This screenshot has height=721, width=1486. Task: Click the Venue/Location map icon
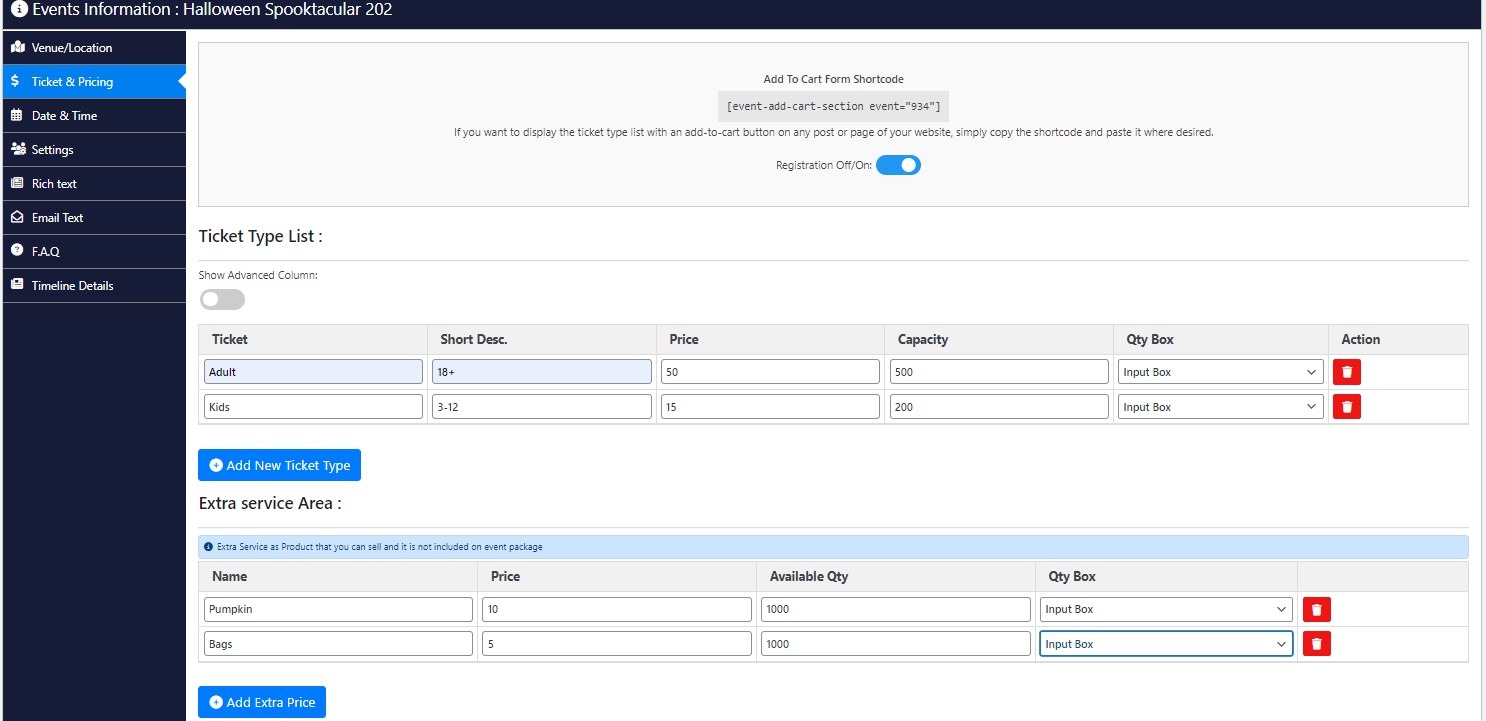(x=17, y=47)
